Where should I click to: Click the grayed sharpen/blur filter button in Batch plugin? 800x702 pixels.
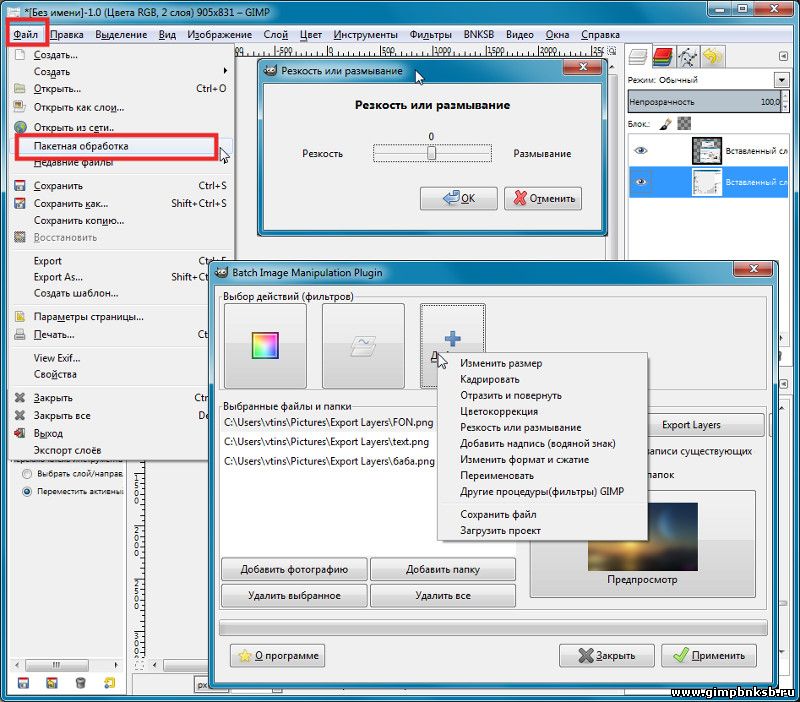click(363, 346)
